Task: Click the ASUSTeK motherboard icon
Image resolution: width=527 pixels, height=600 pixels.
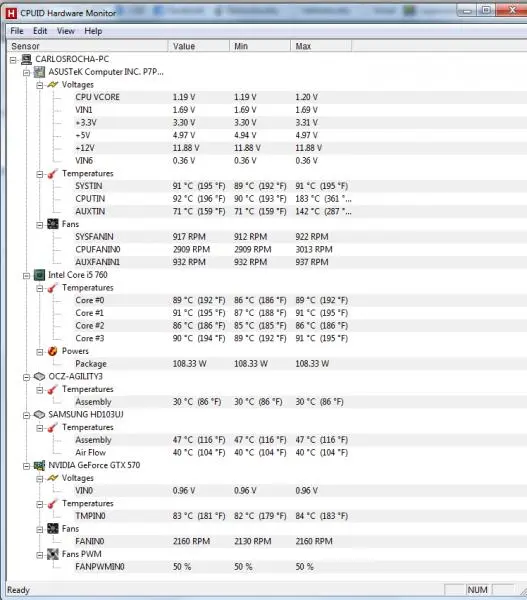Action: [x=39, y=72]
